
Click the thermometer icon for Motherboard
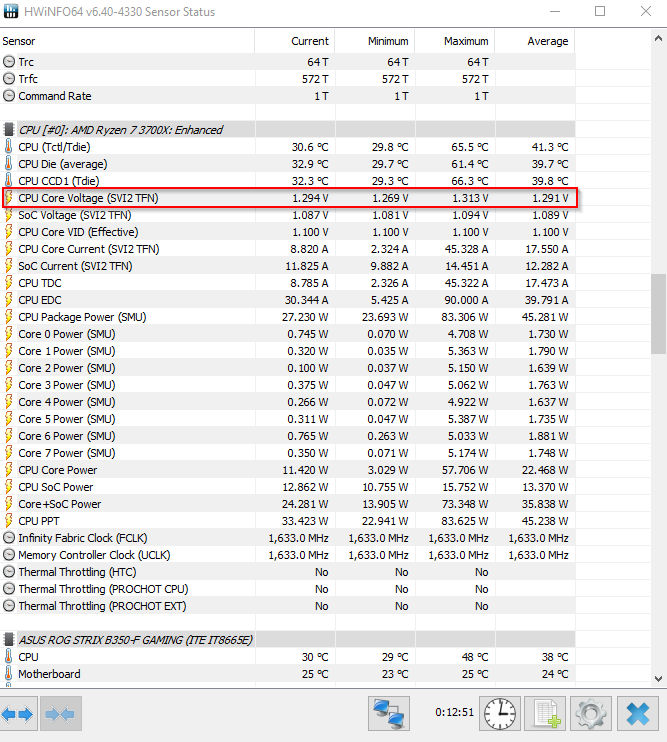pyautogui.click(x=9, y=673)
